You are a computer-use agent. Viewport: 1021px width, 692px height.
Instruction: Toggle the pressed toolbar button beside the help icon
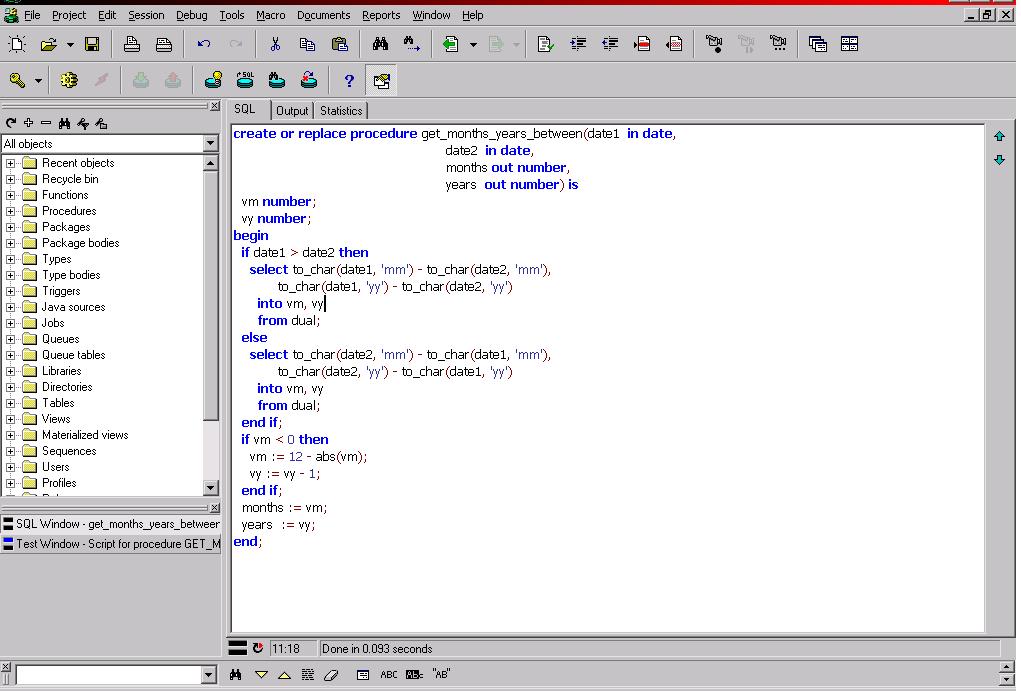point(382,81)
